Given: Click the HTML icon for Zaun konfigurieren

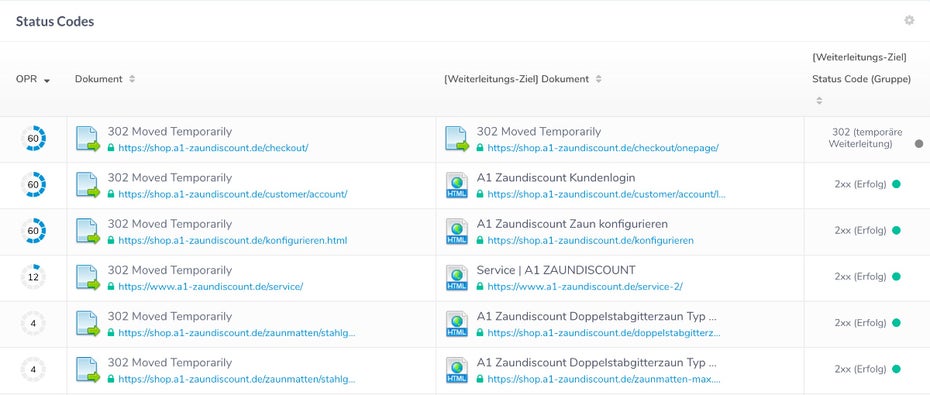Looking at the screenshot, I should click(x=457, y=231).
